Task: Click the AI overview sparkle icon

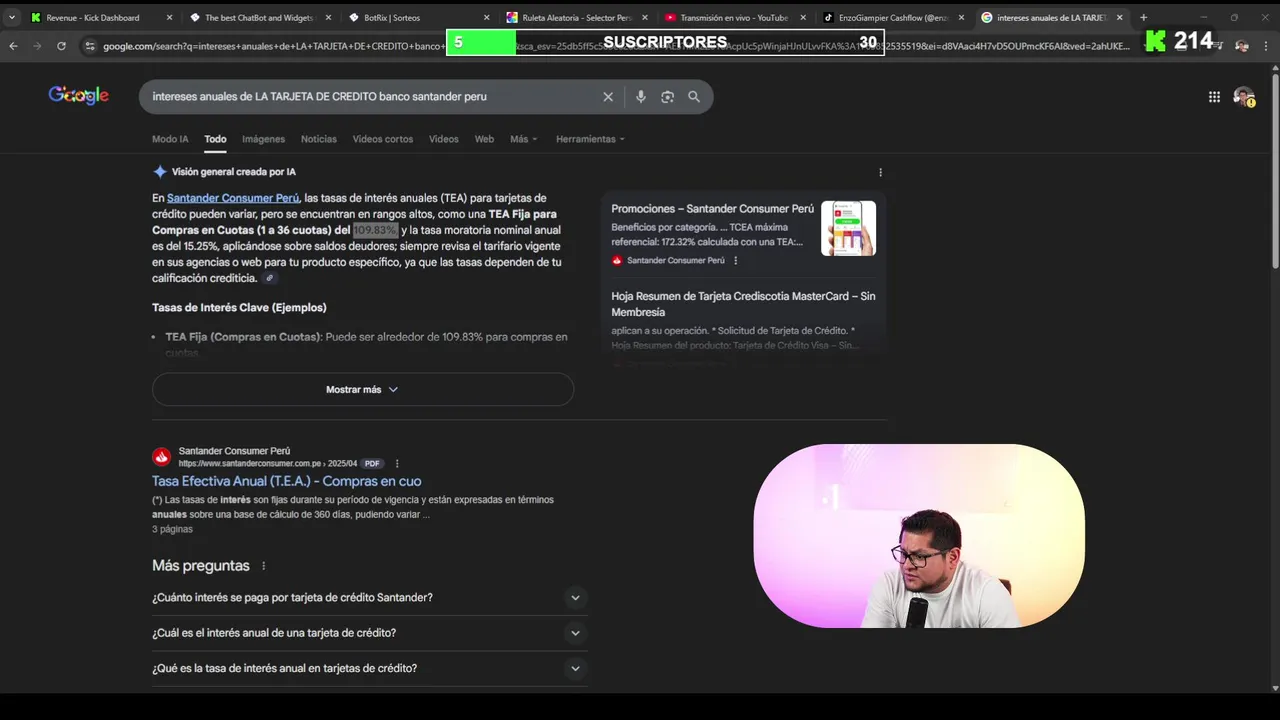Action: pyautogui.click(x=160, y=172)
